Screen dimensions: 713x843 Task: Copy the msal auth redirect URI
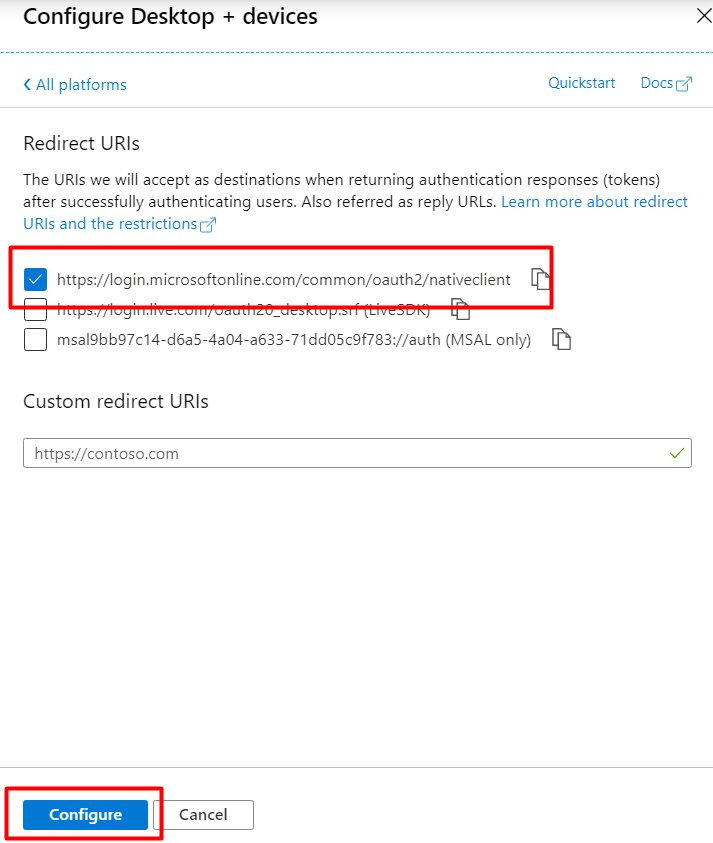[x=561, y=339]
